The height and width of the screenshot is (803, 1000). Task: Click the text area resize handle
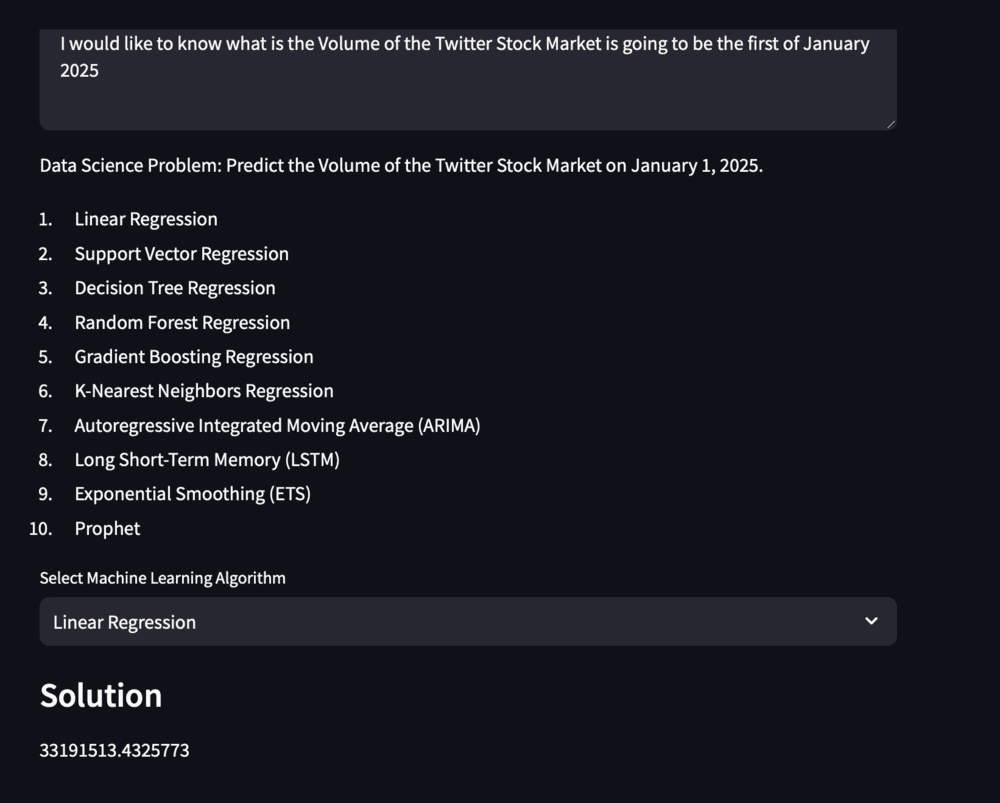click(890, 123)
